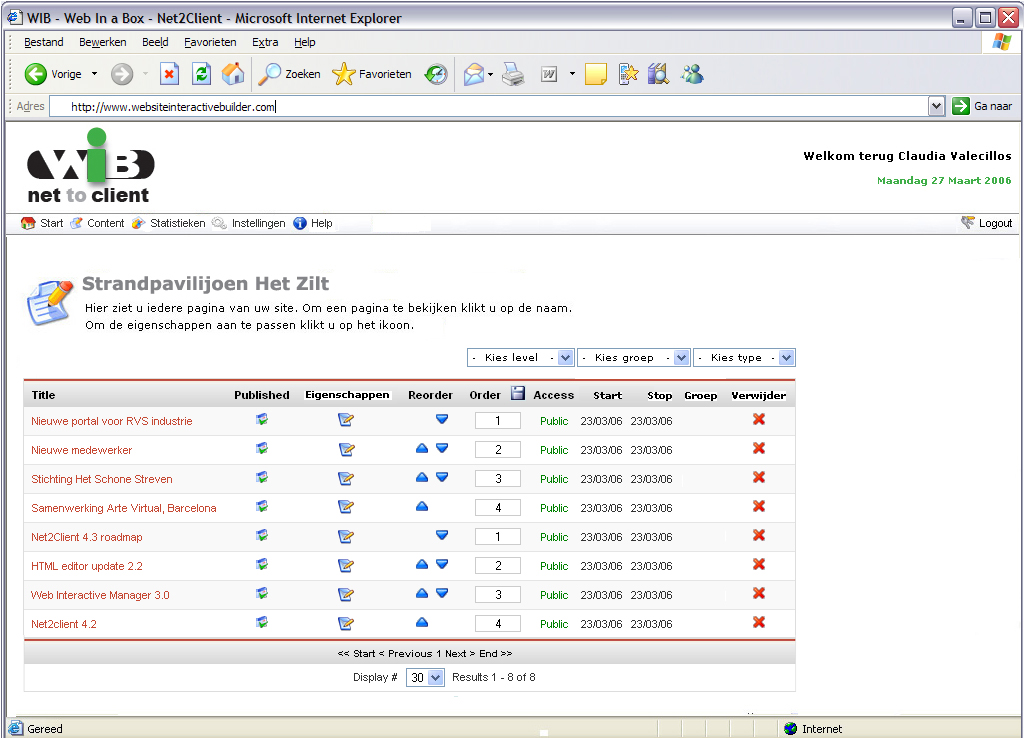Delete Net2client 4.2 with red X
Screen dimensions: 1024x738
tap(759, 622)
